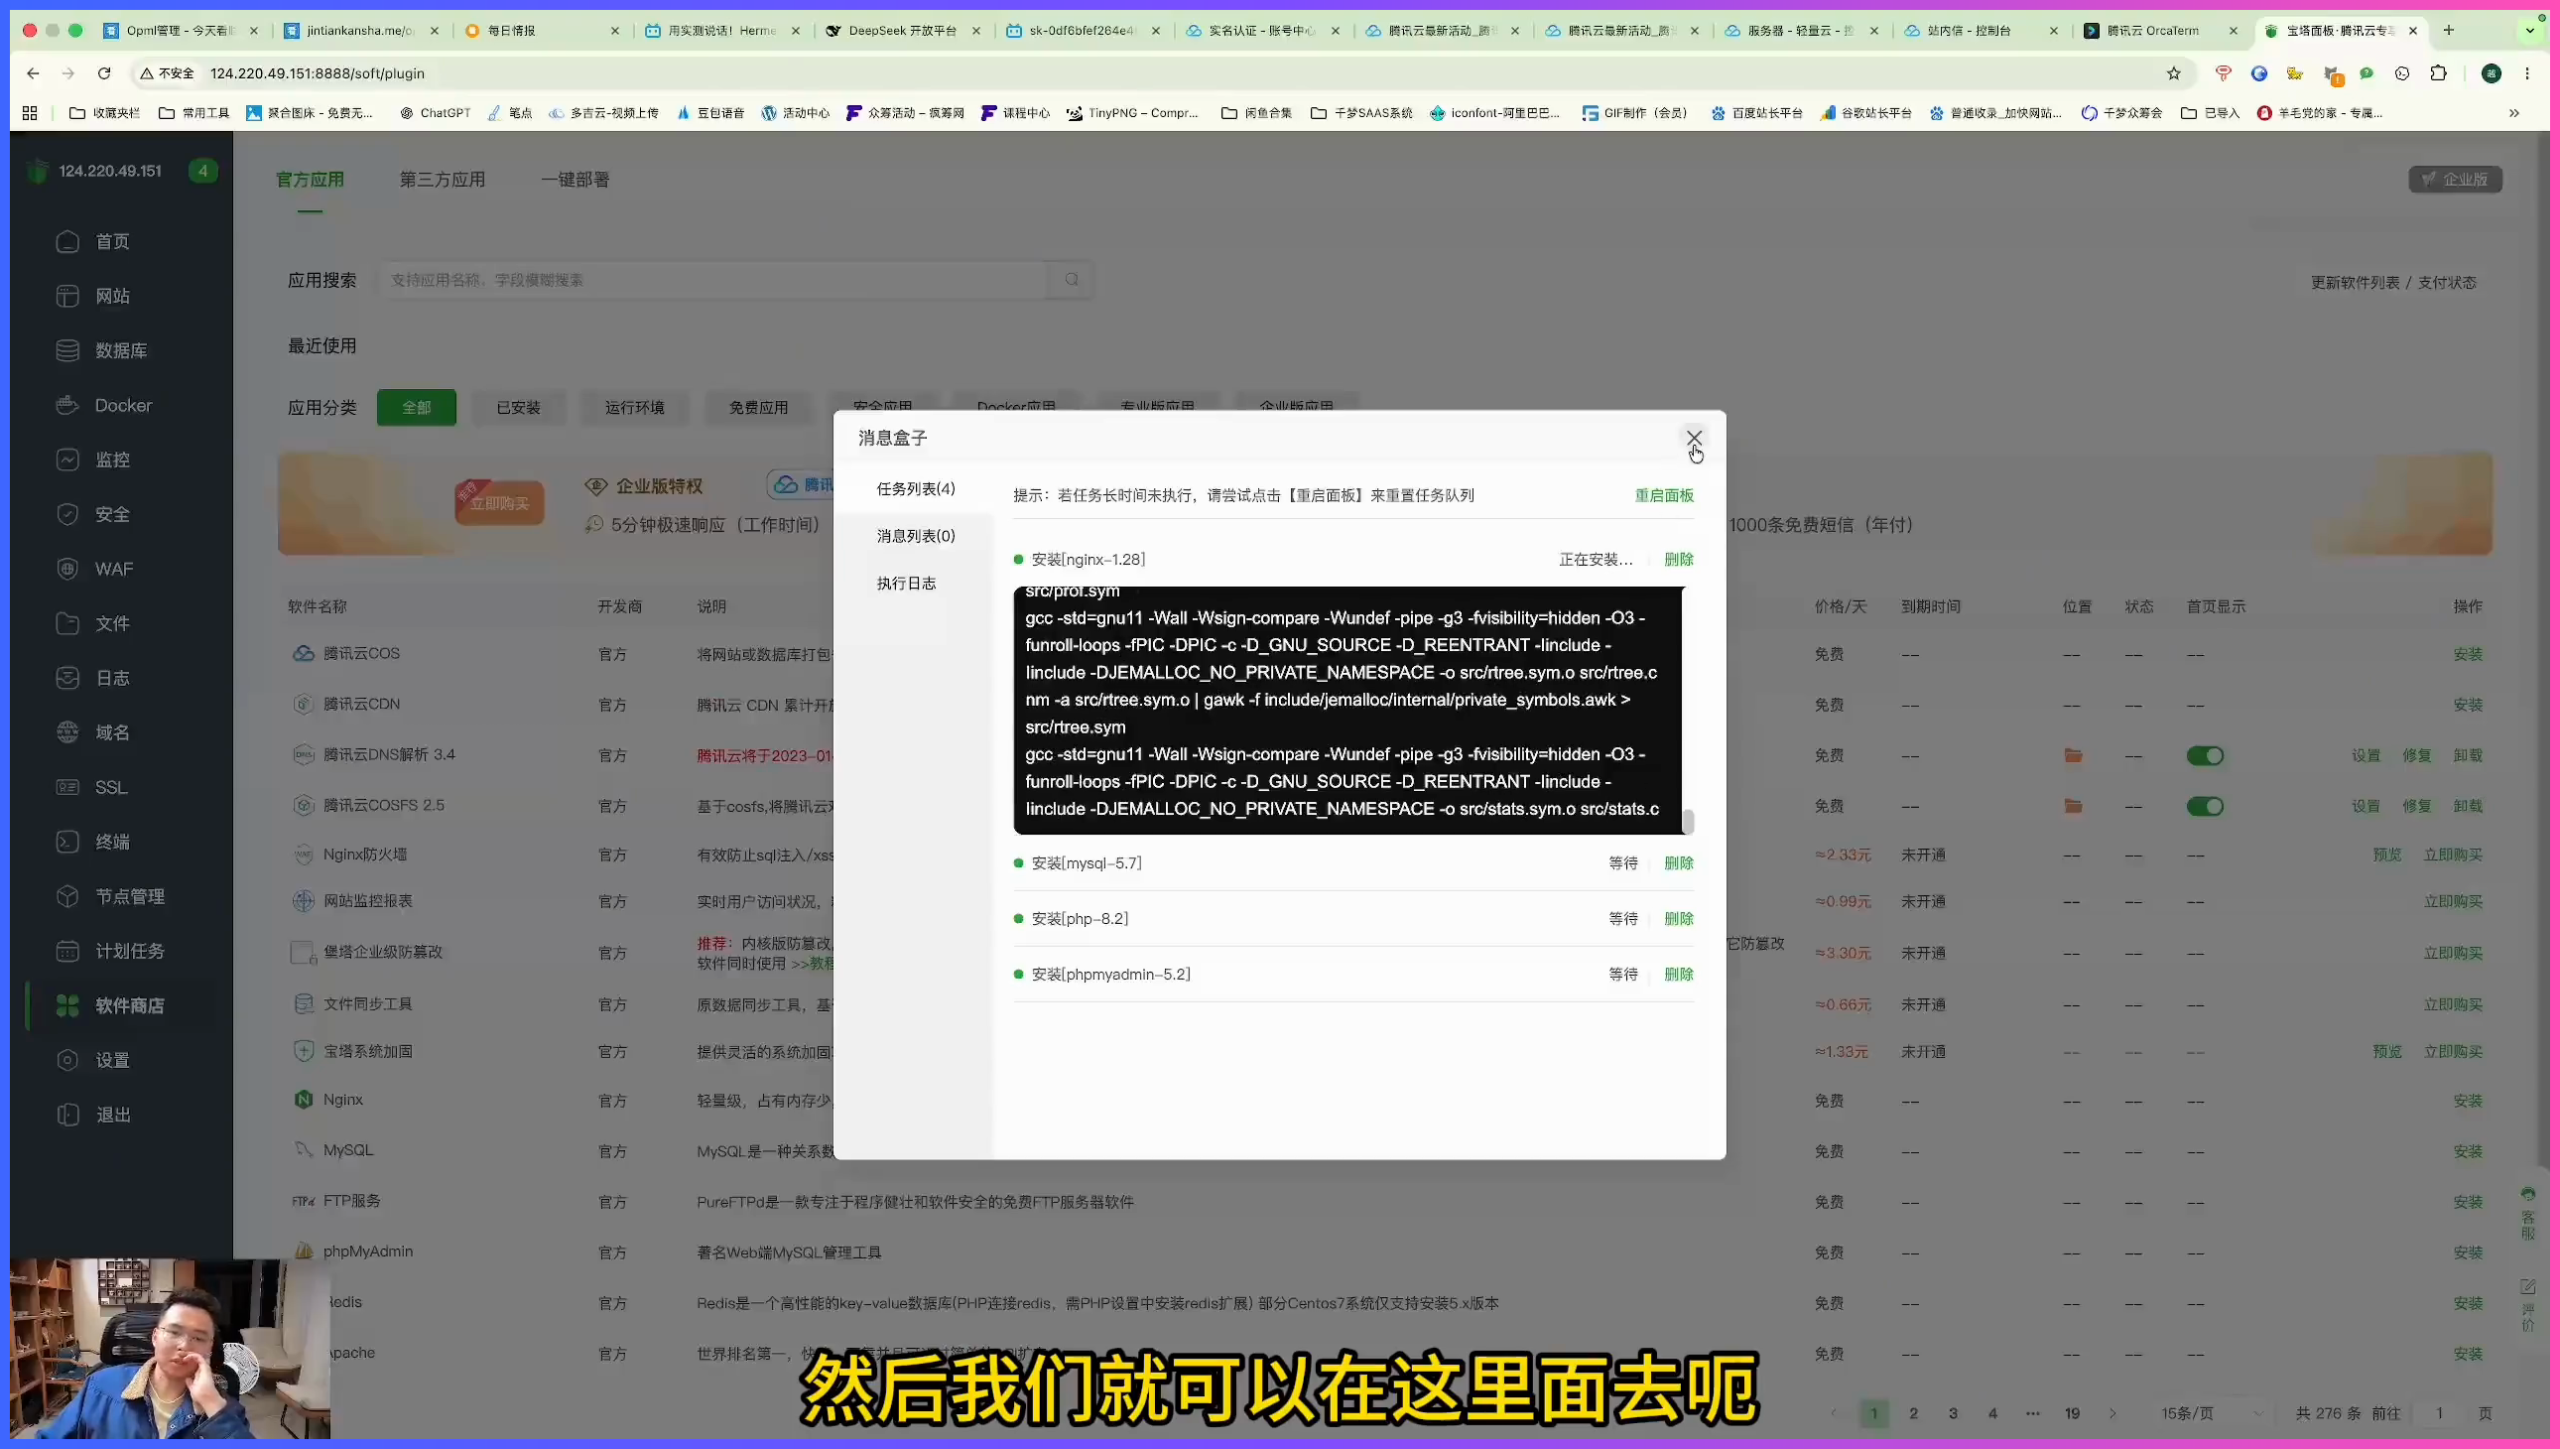Click the folder icon in 腾讯云DNS解析 row
This screenshot has height=1449, width=2560.
[x=2073, y=756]
